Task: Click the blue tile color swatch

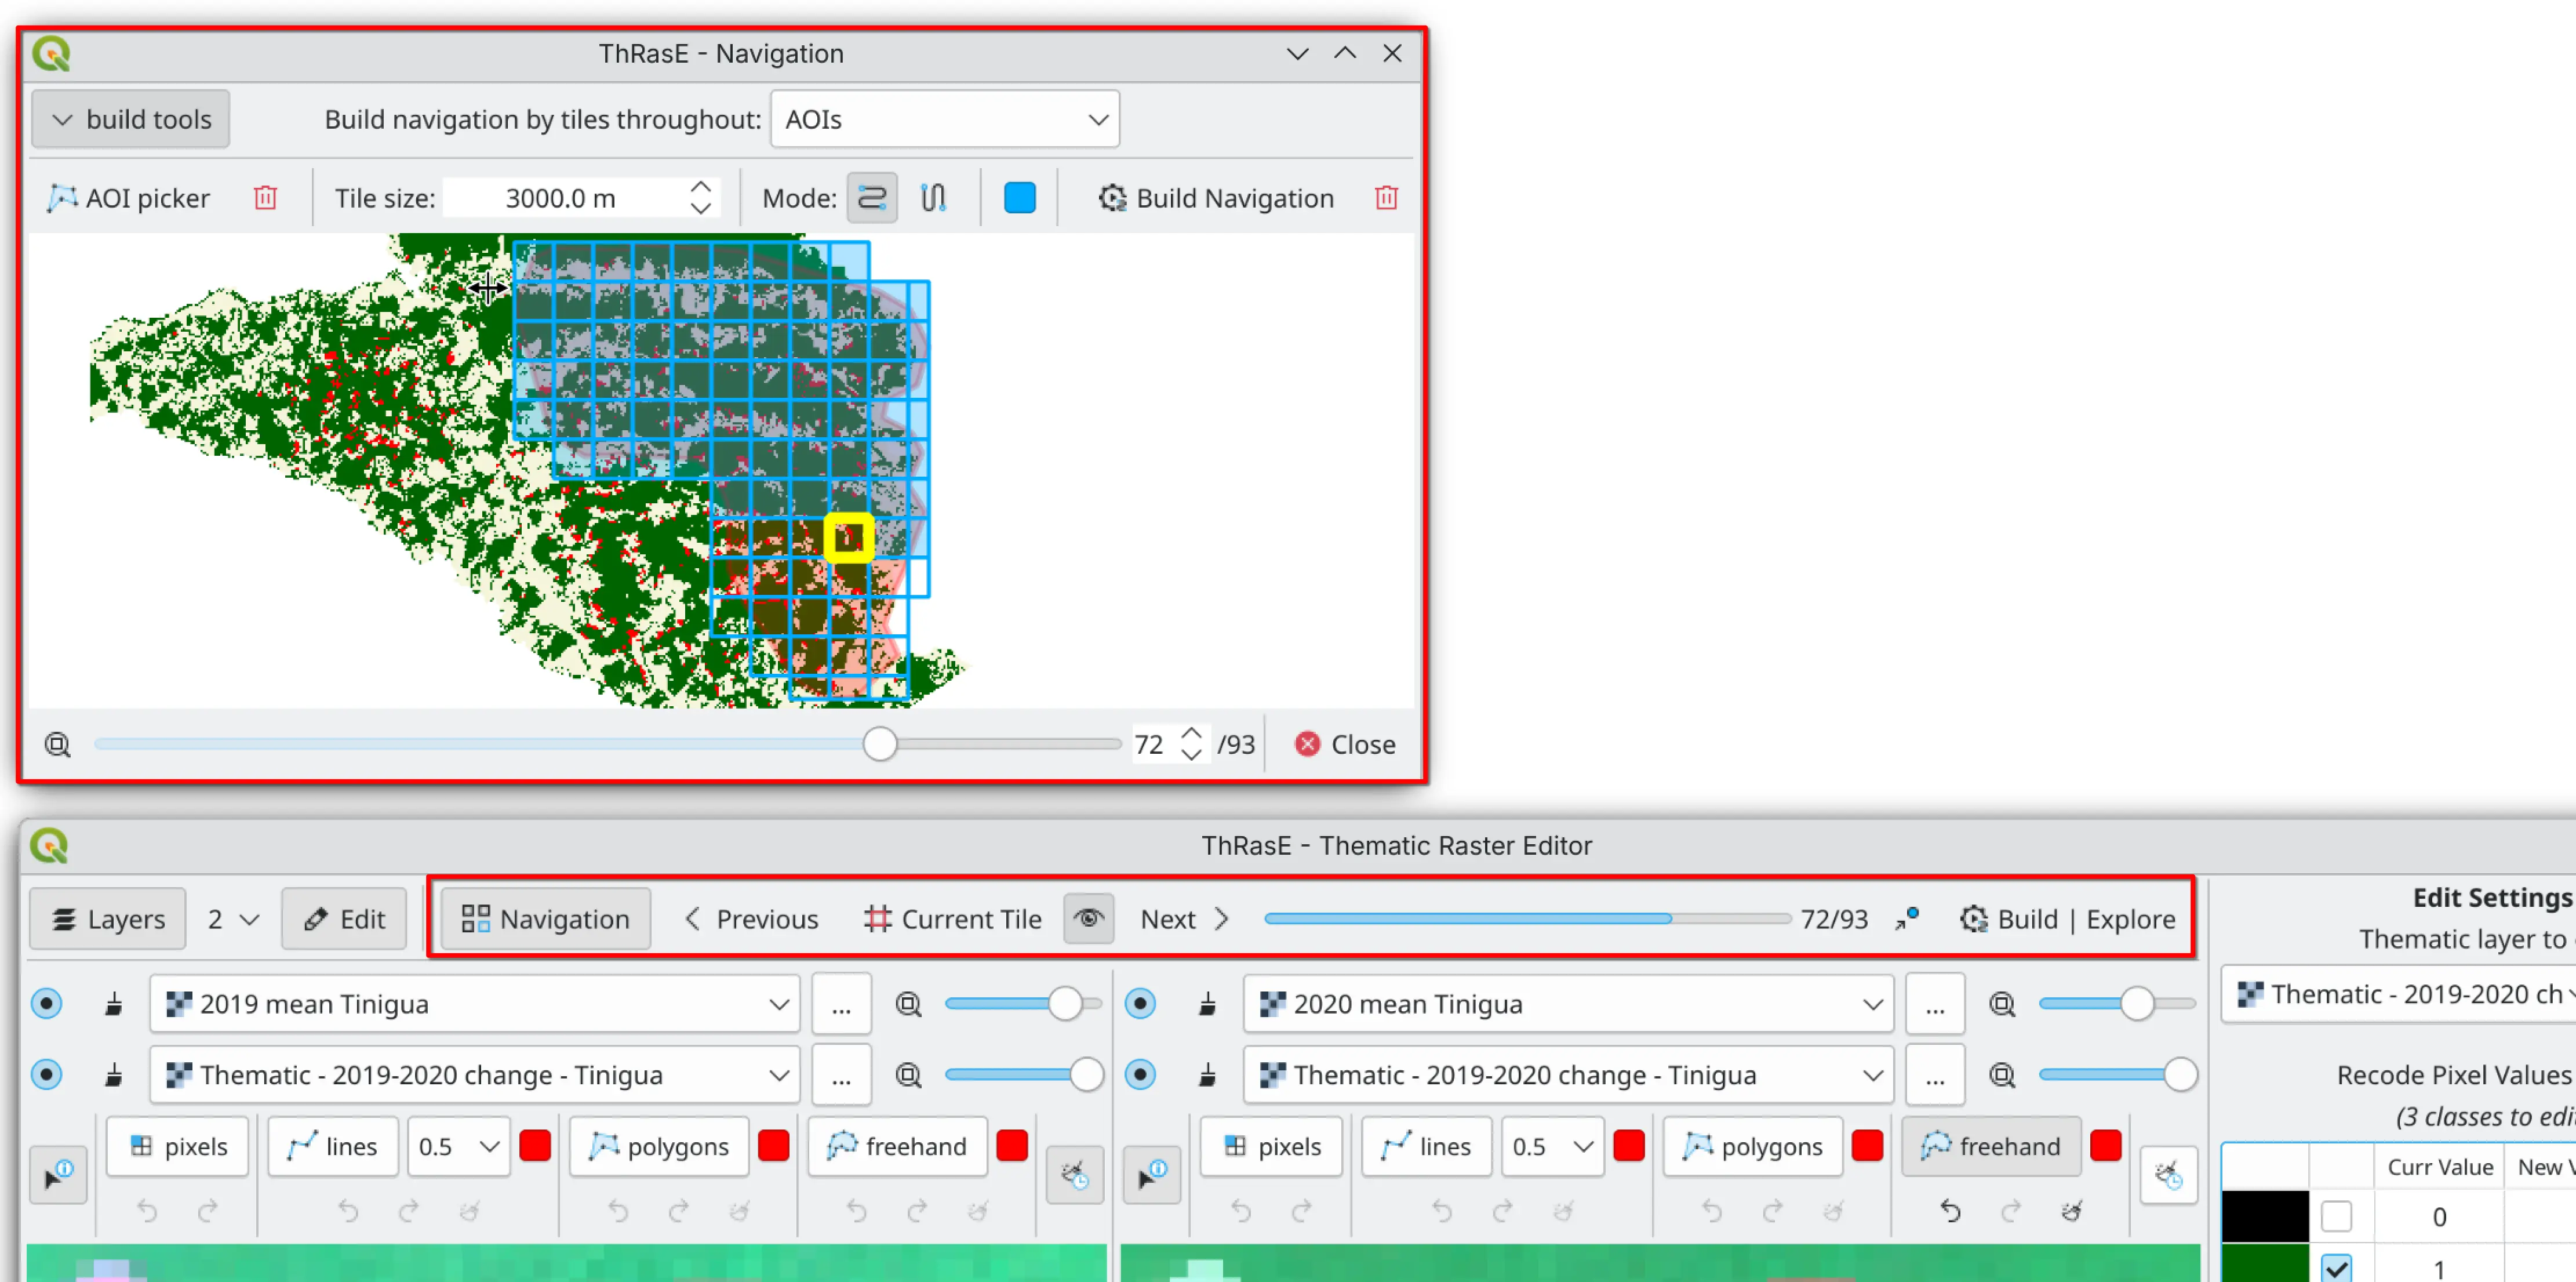Action: tap(1019, 197)
